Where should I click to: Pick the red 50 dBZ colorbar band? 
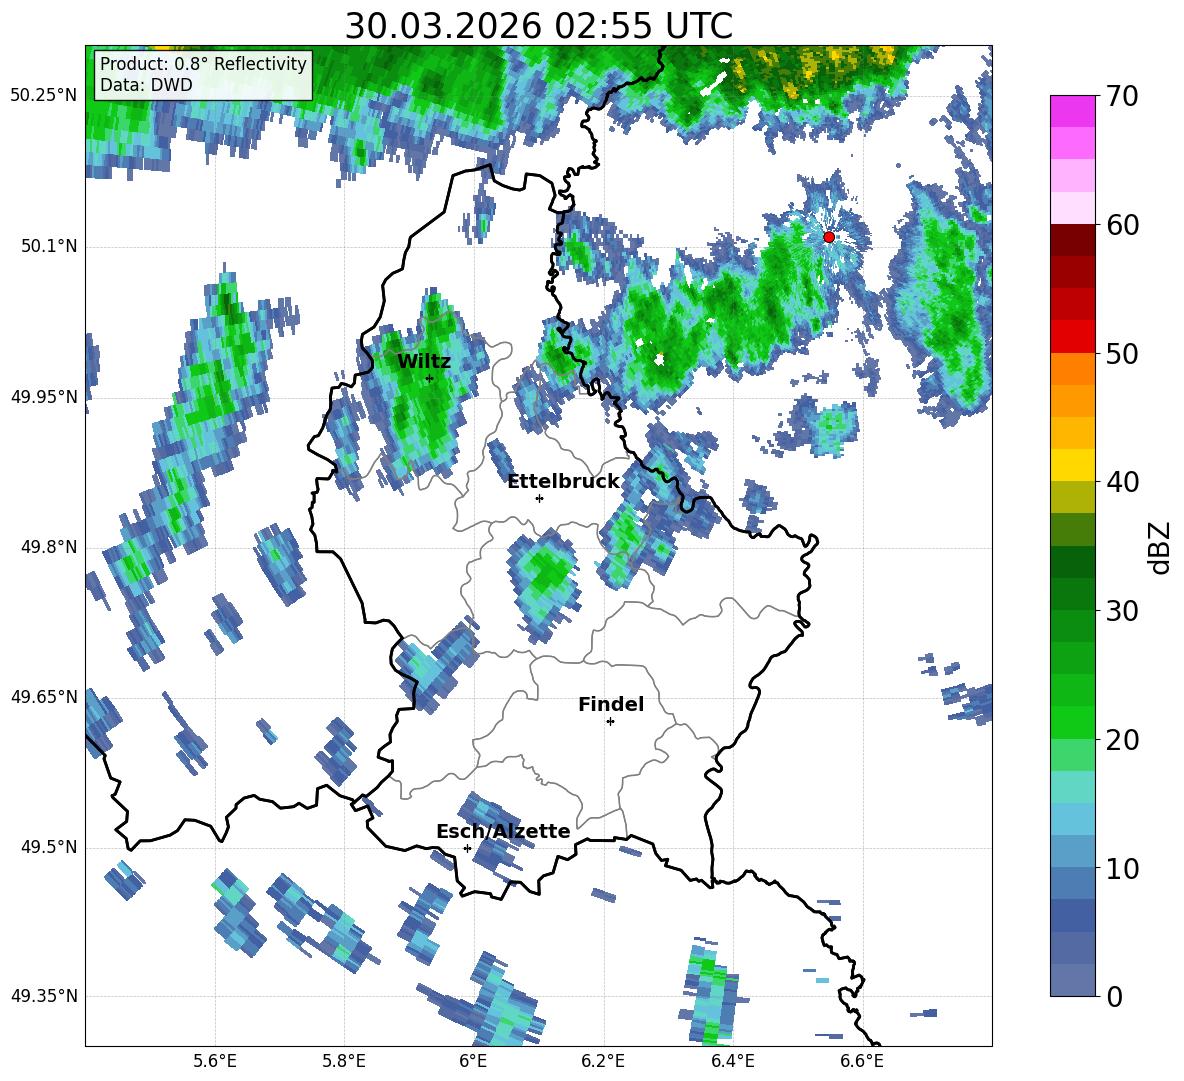pyautogui.click(x=1072, y=337)
